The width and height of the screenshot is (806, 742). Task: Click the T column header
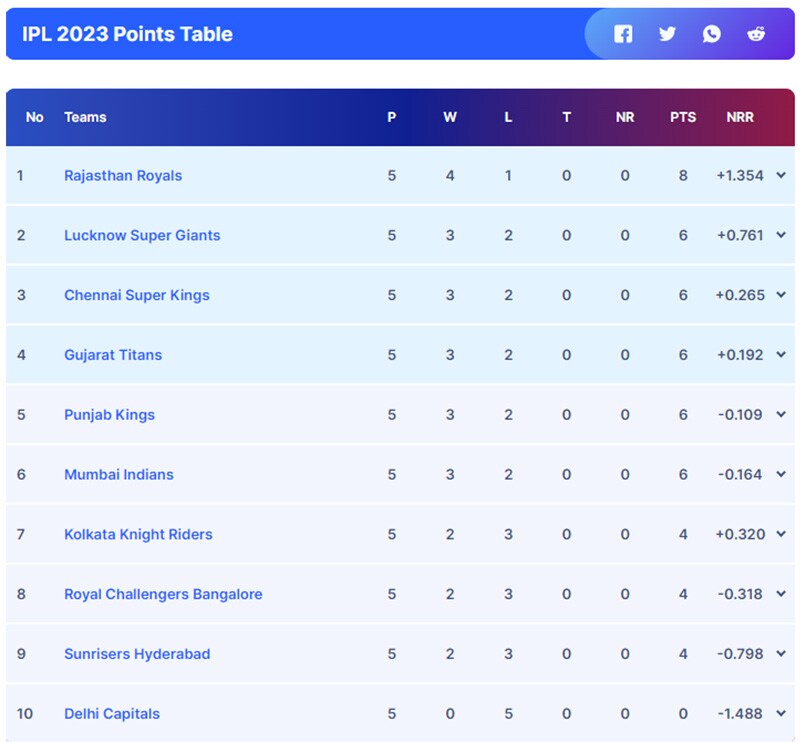pyautogui.click(x=566, y=117)
